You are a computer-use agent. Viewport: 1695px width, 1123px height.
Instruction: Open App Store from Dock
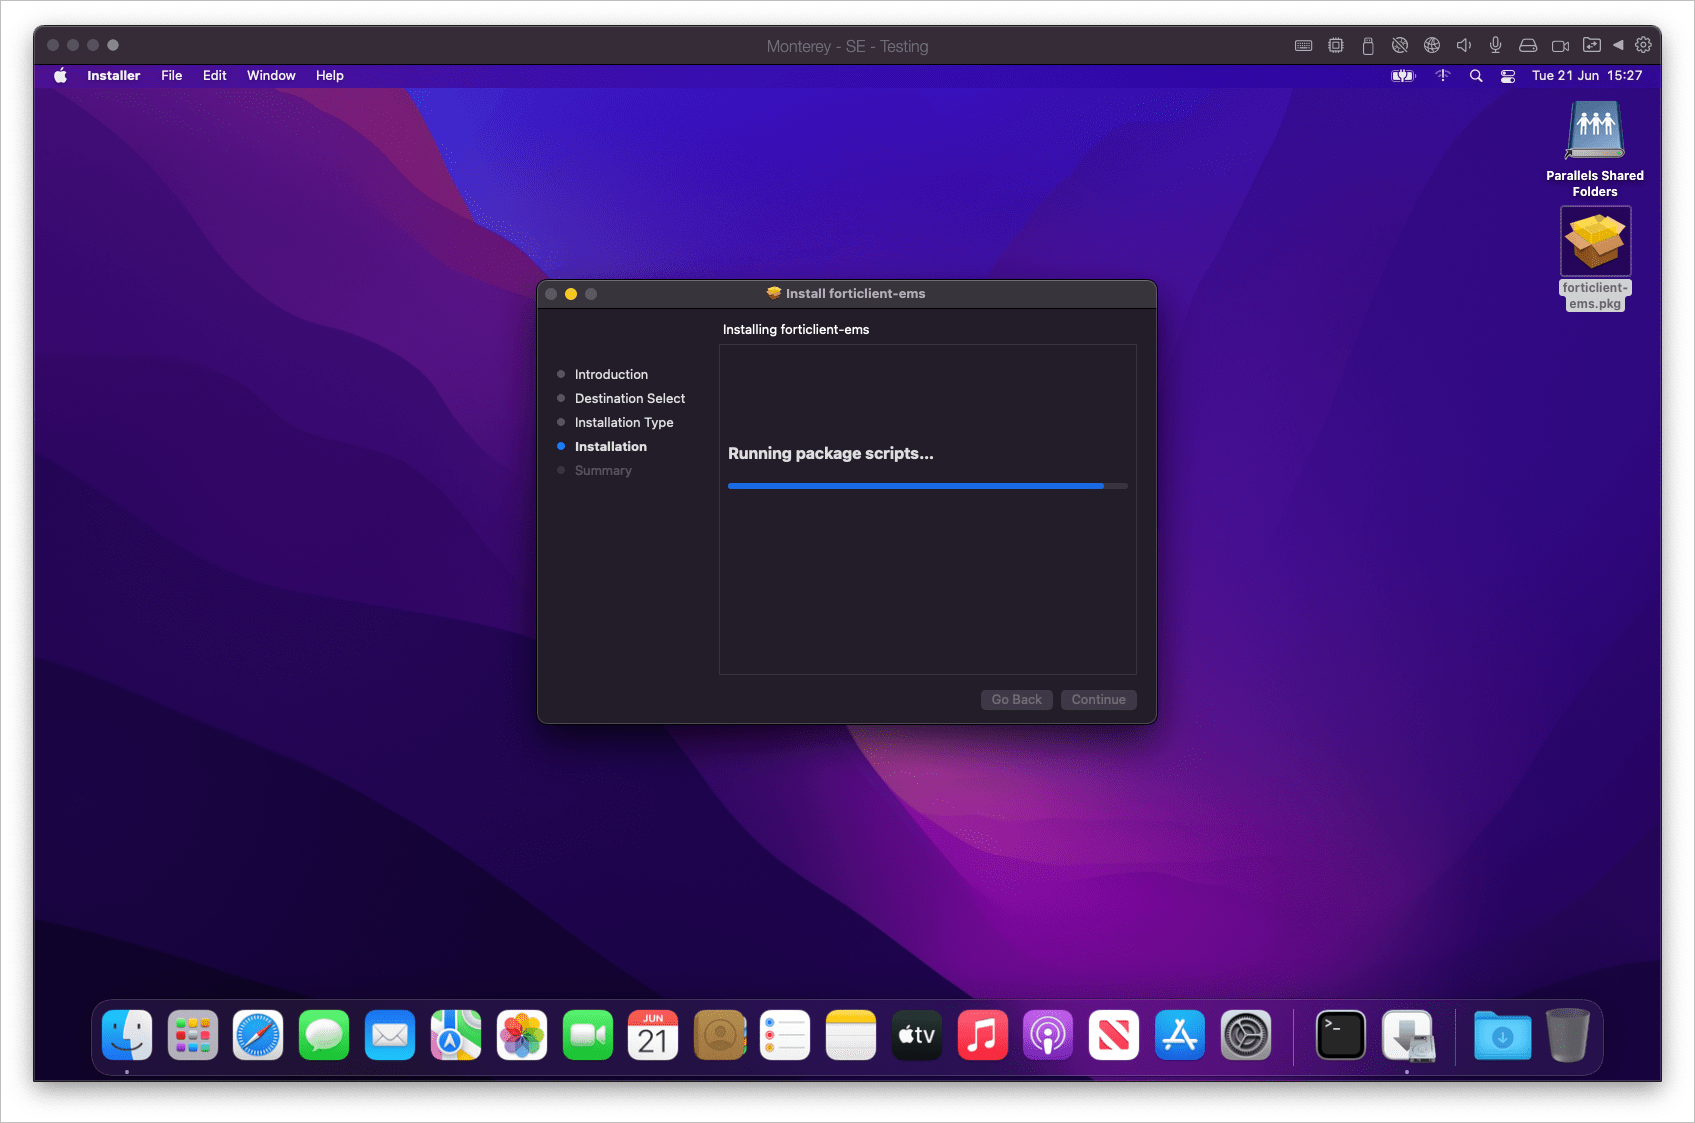click(1180, 1035)
